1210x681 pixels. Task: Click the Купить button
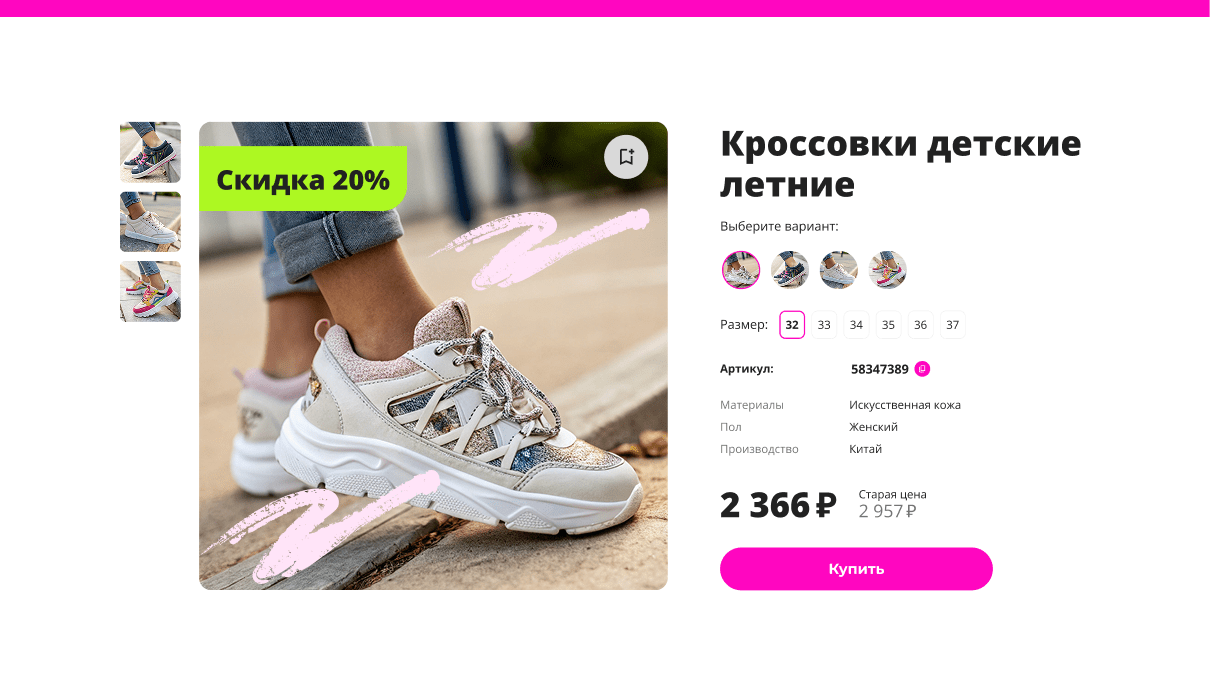coord(856,569)
